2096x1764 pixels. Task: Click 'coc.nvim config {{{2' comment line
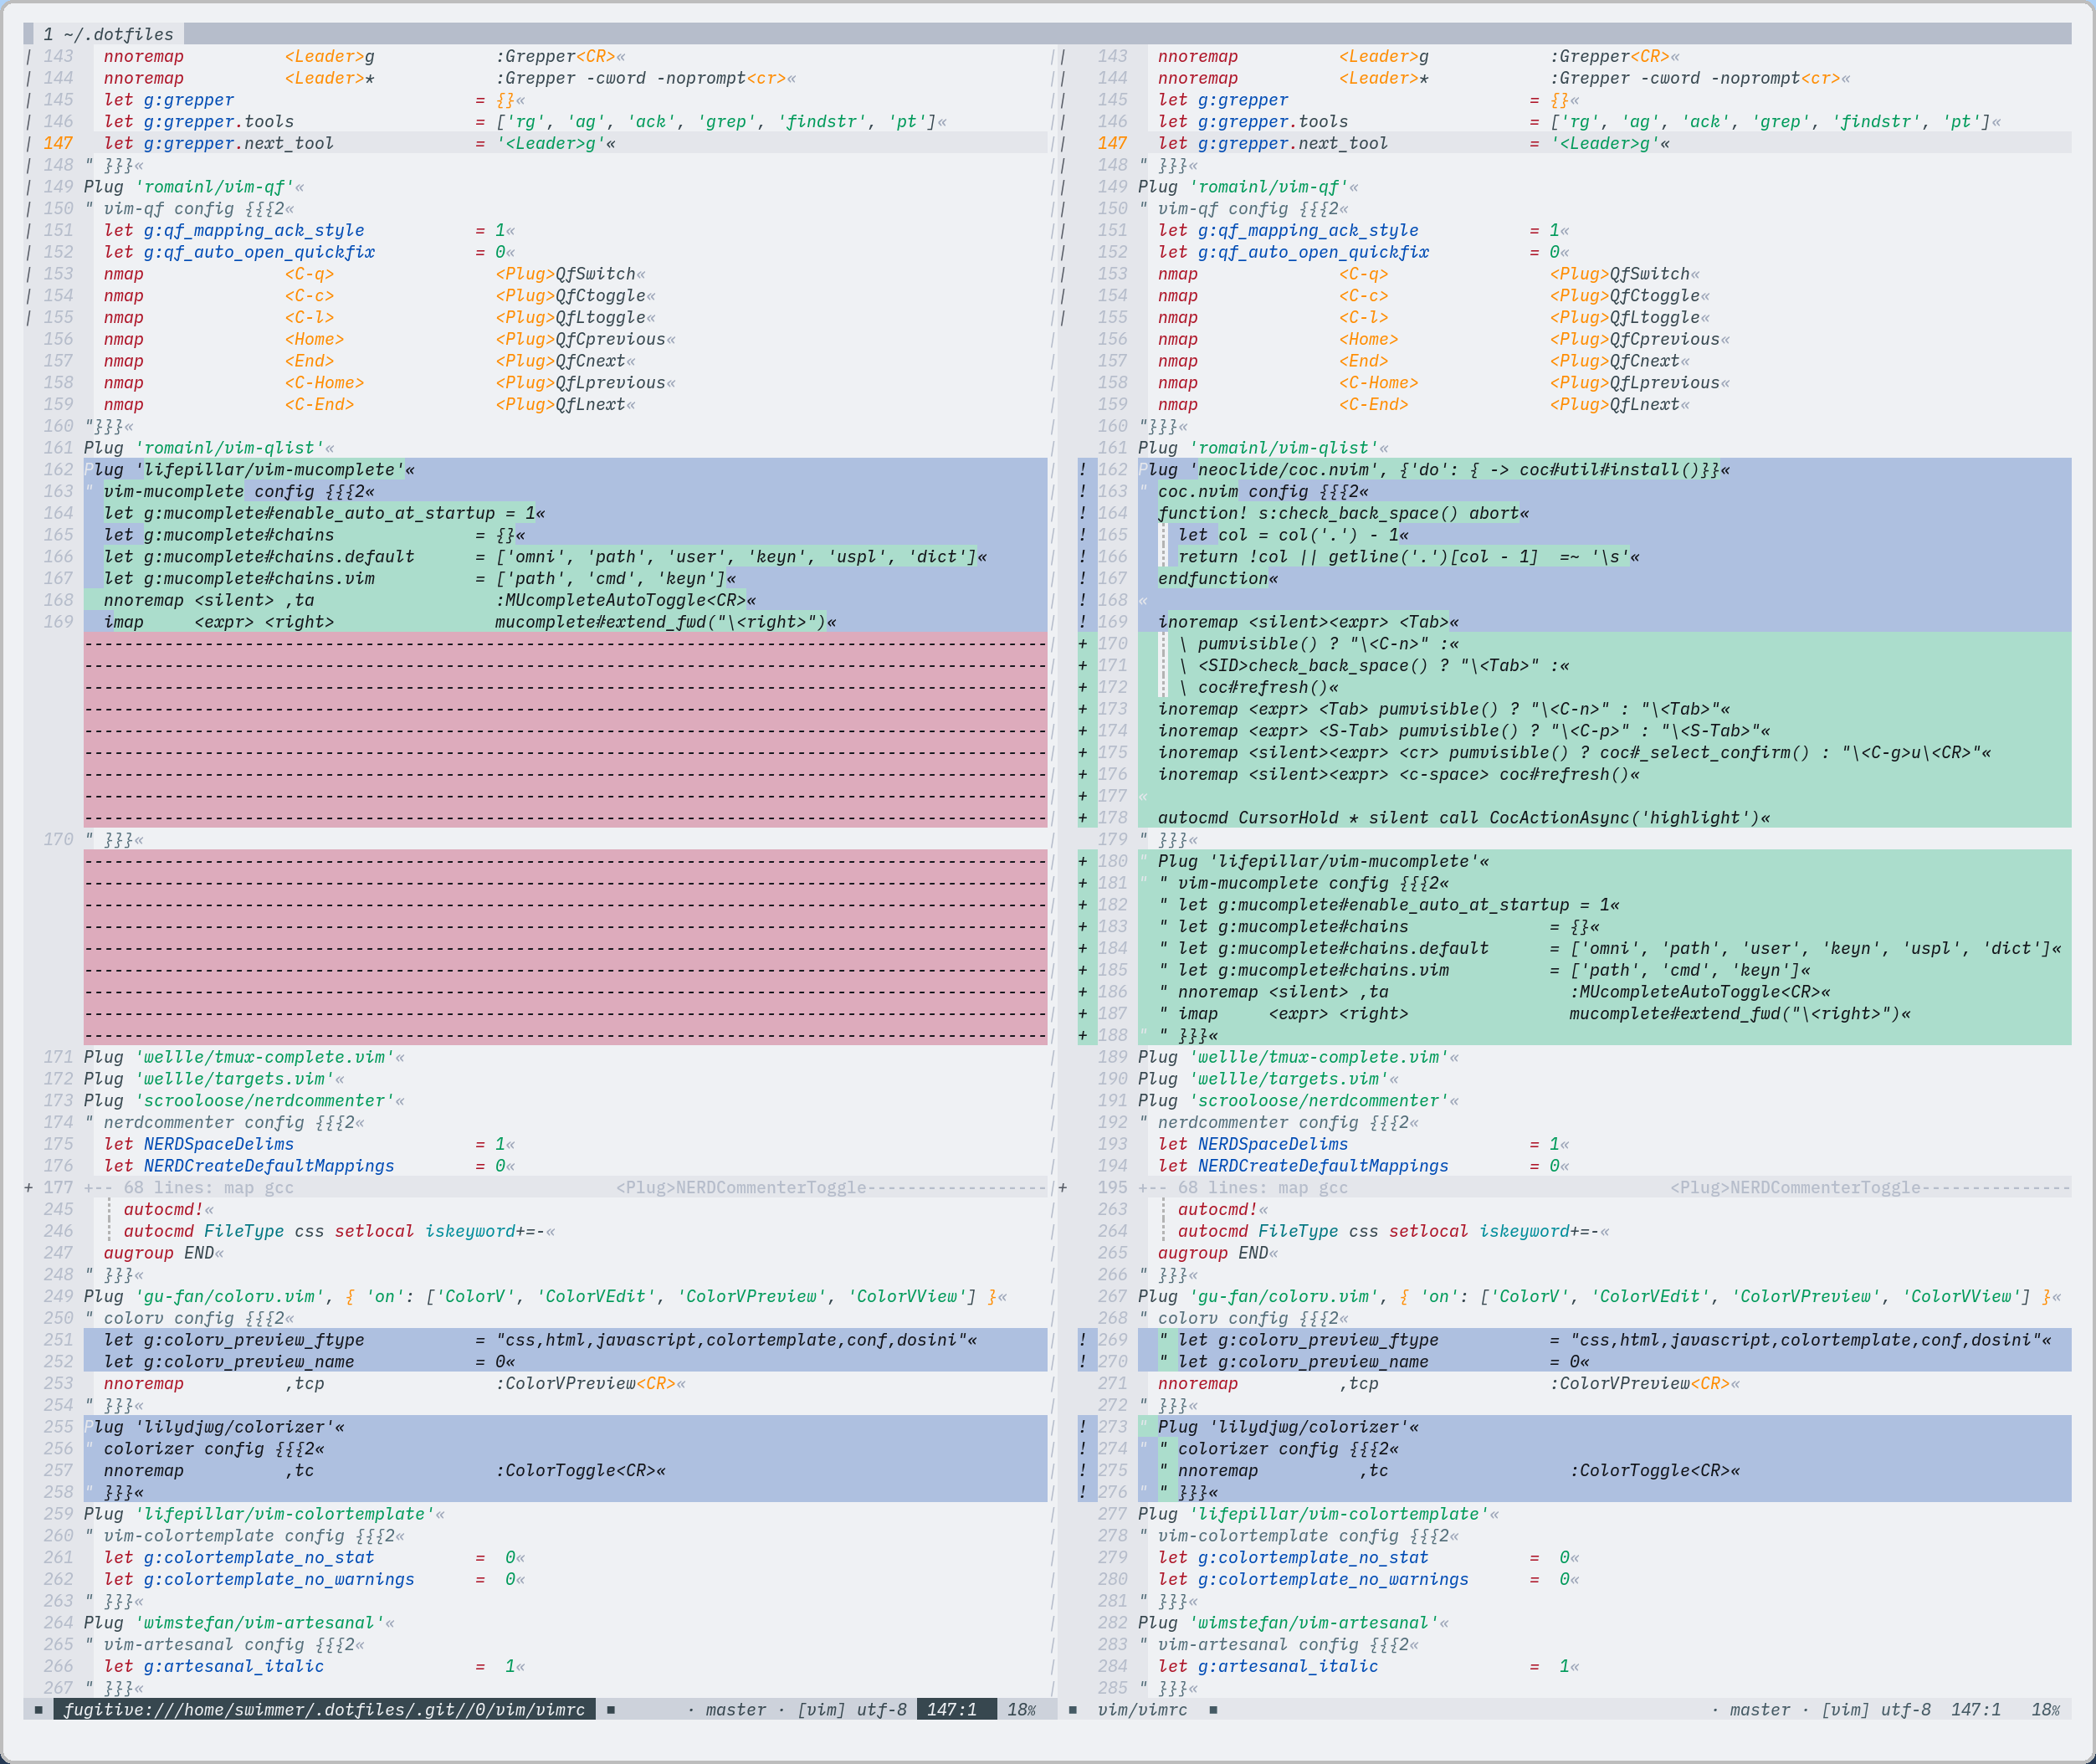coord(1604,492)
